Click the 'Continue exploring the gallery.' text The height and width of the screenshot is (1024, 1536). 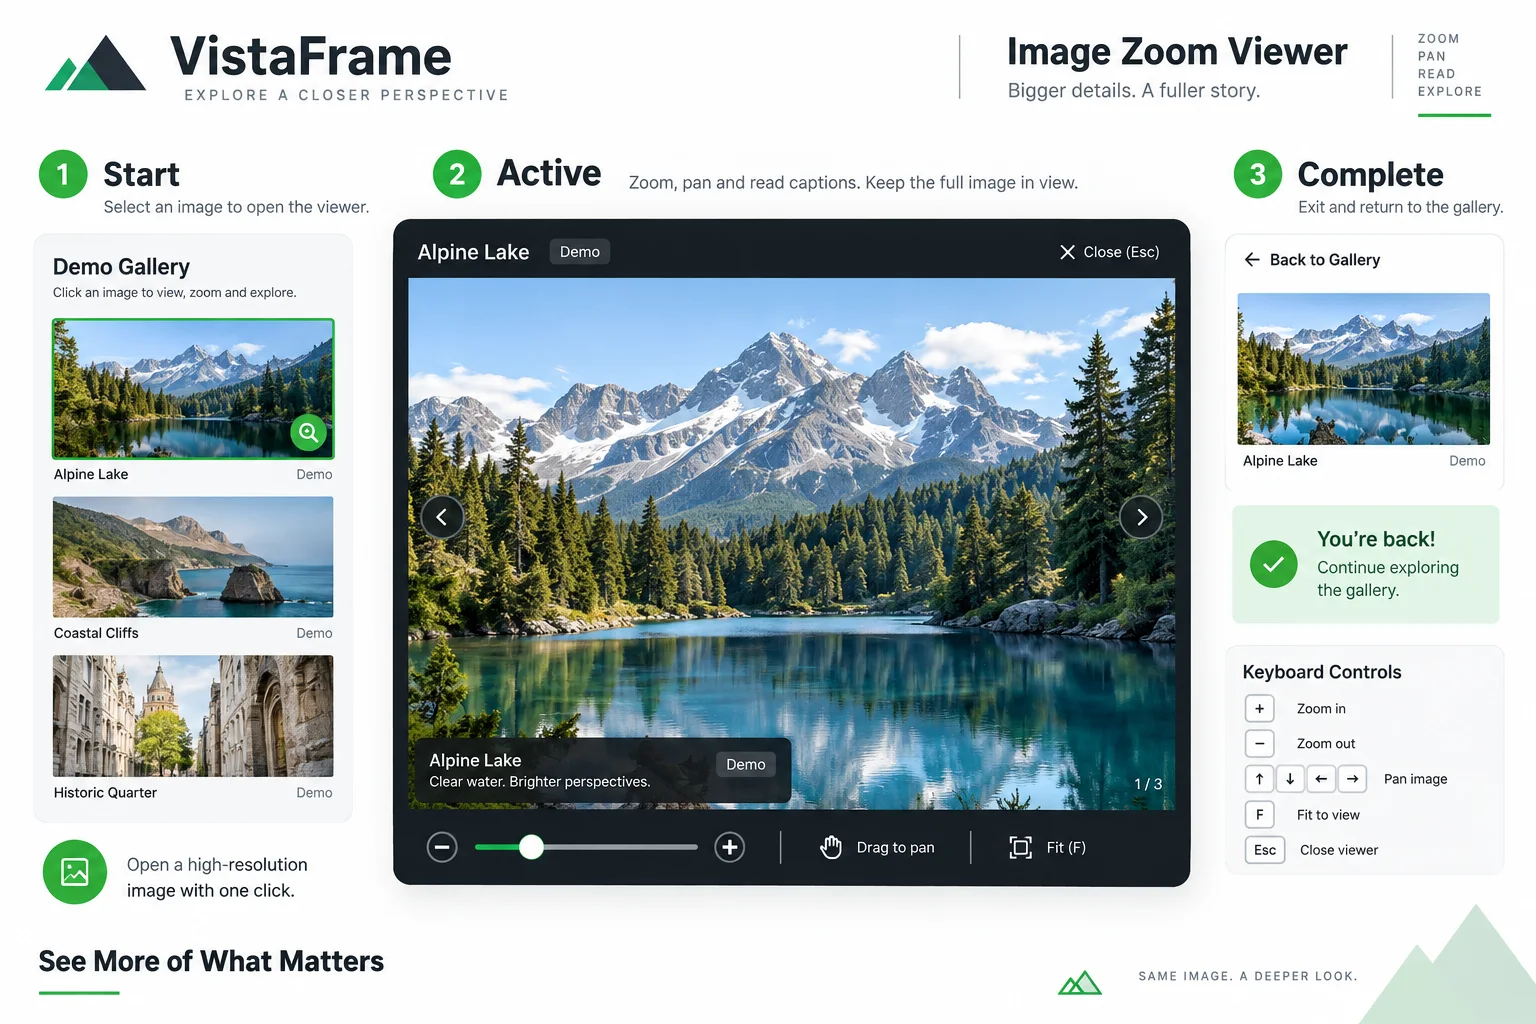1388,579
